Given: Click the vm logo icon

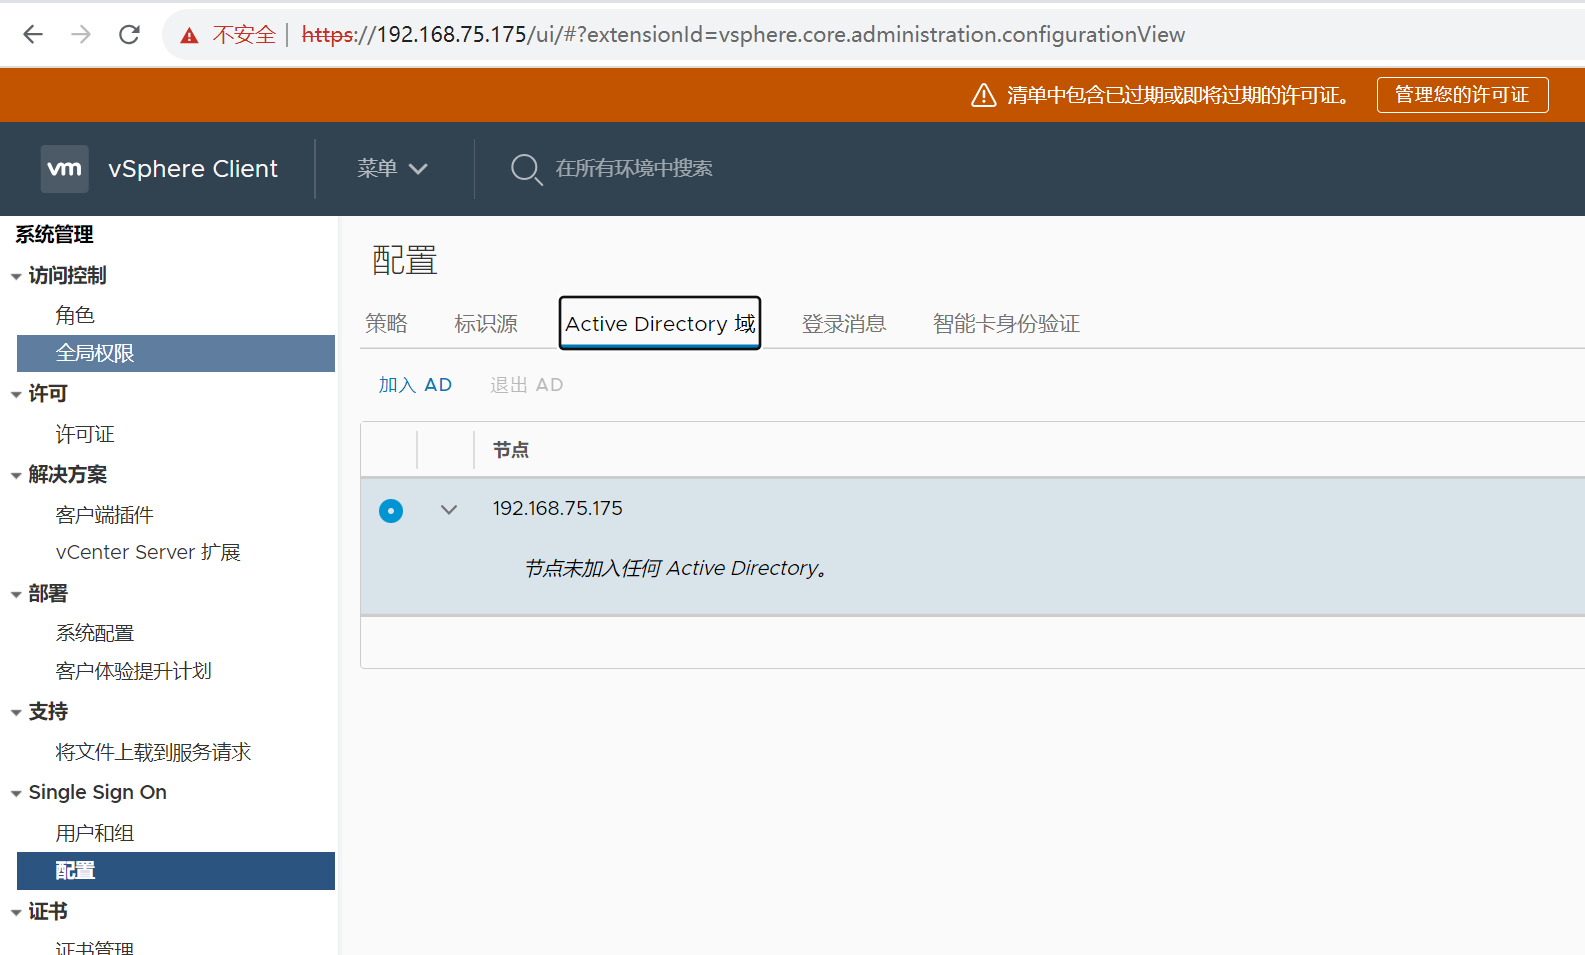Looking at the screenshot, I should click(65, 169).
